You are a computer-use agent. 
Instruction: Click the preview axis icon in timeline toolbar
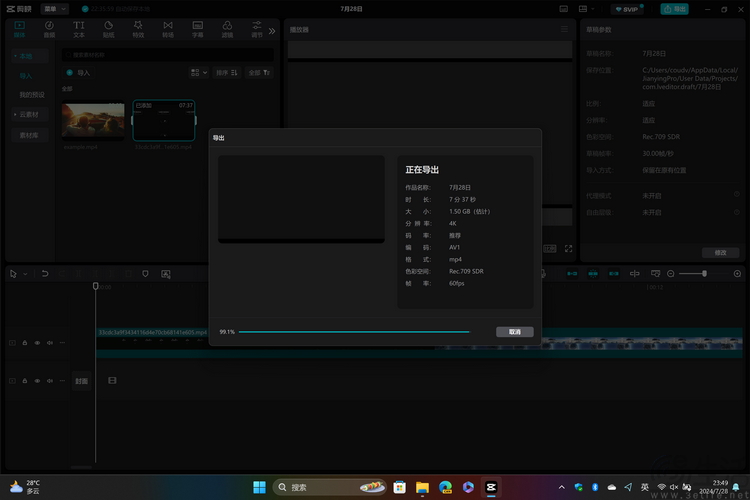(635, 274)
